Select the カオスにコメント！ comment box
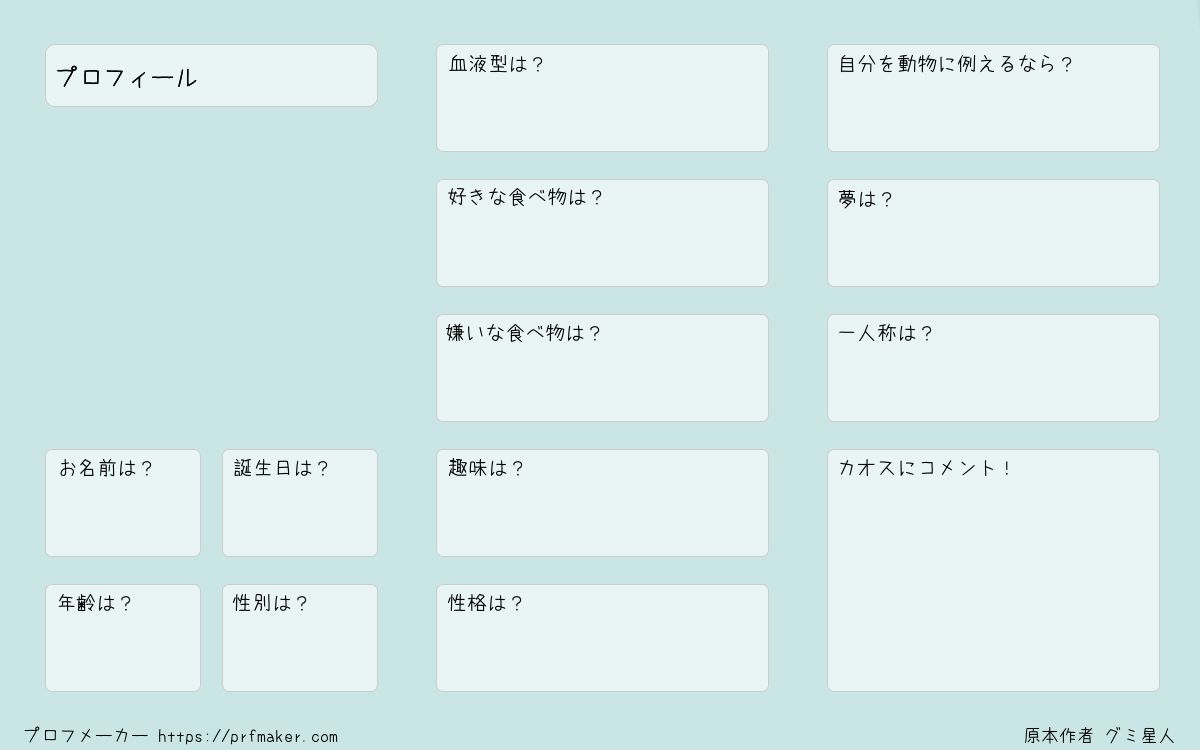The width and height of the screenshot is (1200, 750). pyautogui.click(x=993, y=570)
